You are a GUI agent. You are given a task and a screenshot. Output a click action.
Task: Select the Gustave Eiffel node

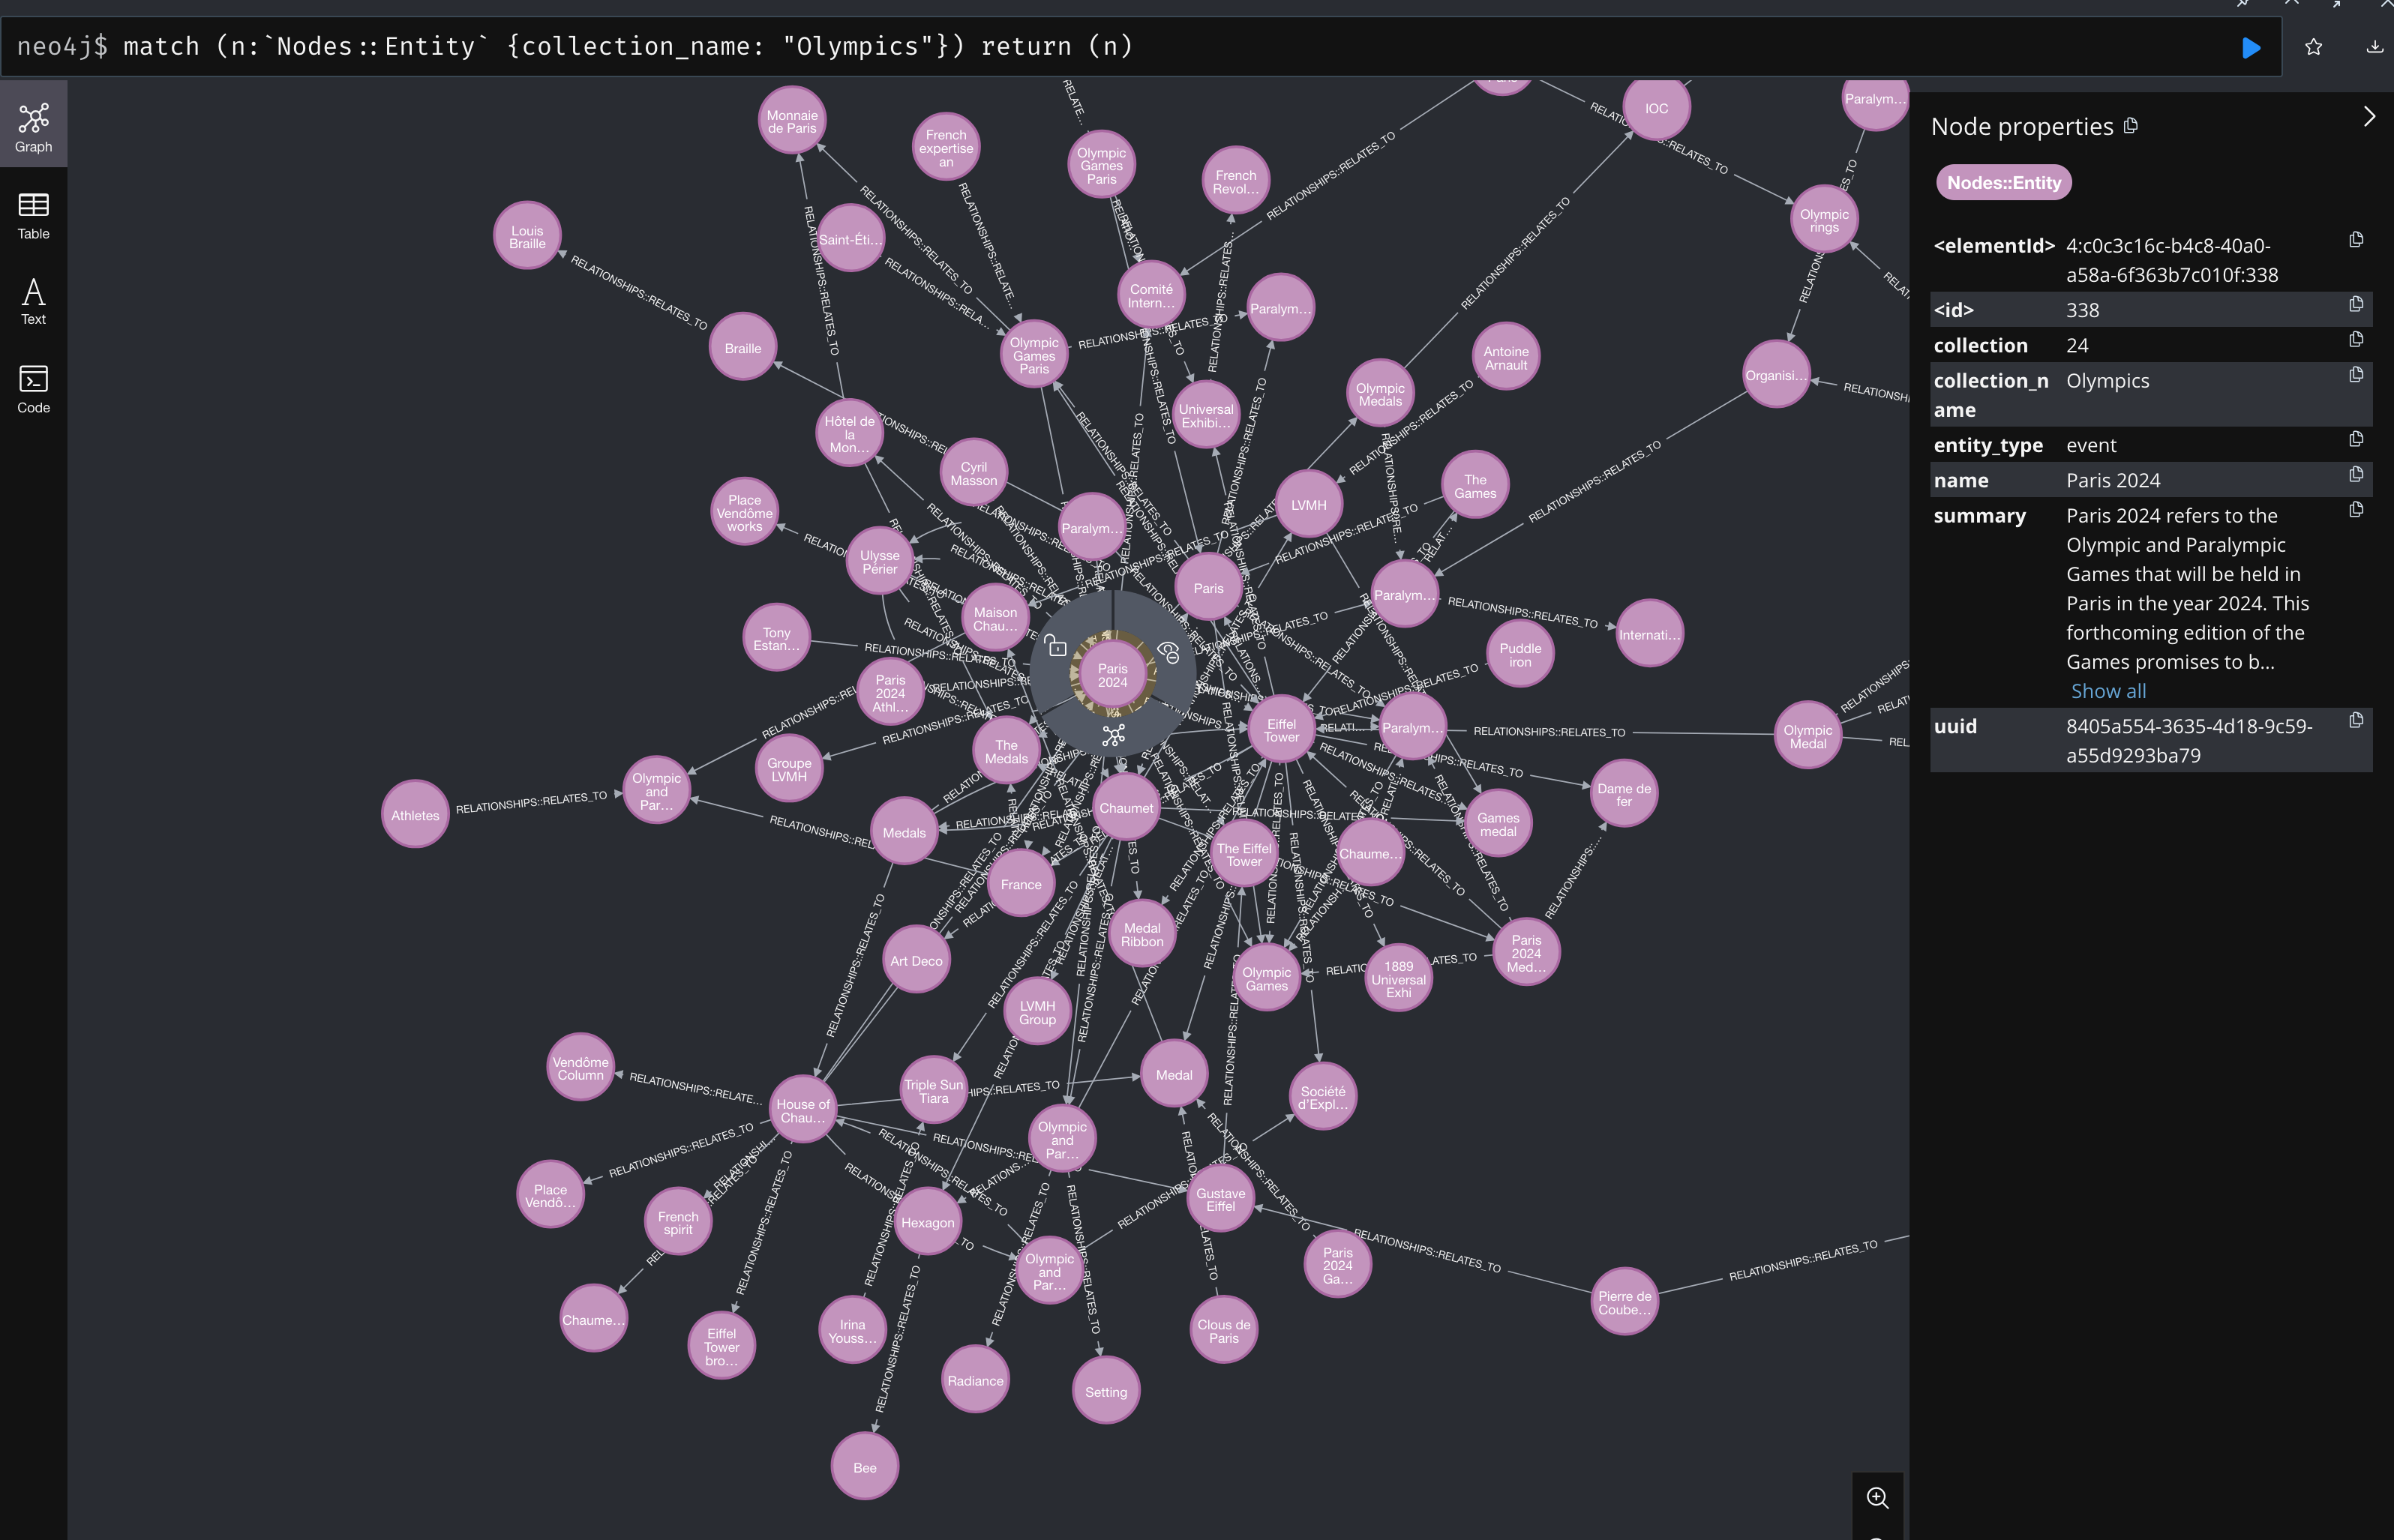pos(1220,1199)
